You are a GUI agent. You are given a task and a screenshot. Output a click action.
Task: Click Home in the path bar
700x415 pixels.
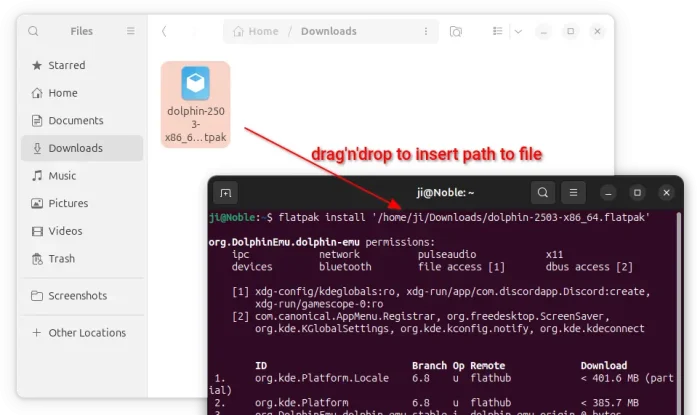pyautogui.click(x=256, y=31)
